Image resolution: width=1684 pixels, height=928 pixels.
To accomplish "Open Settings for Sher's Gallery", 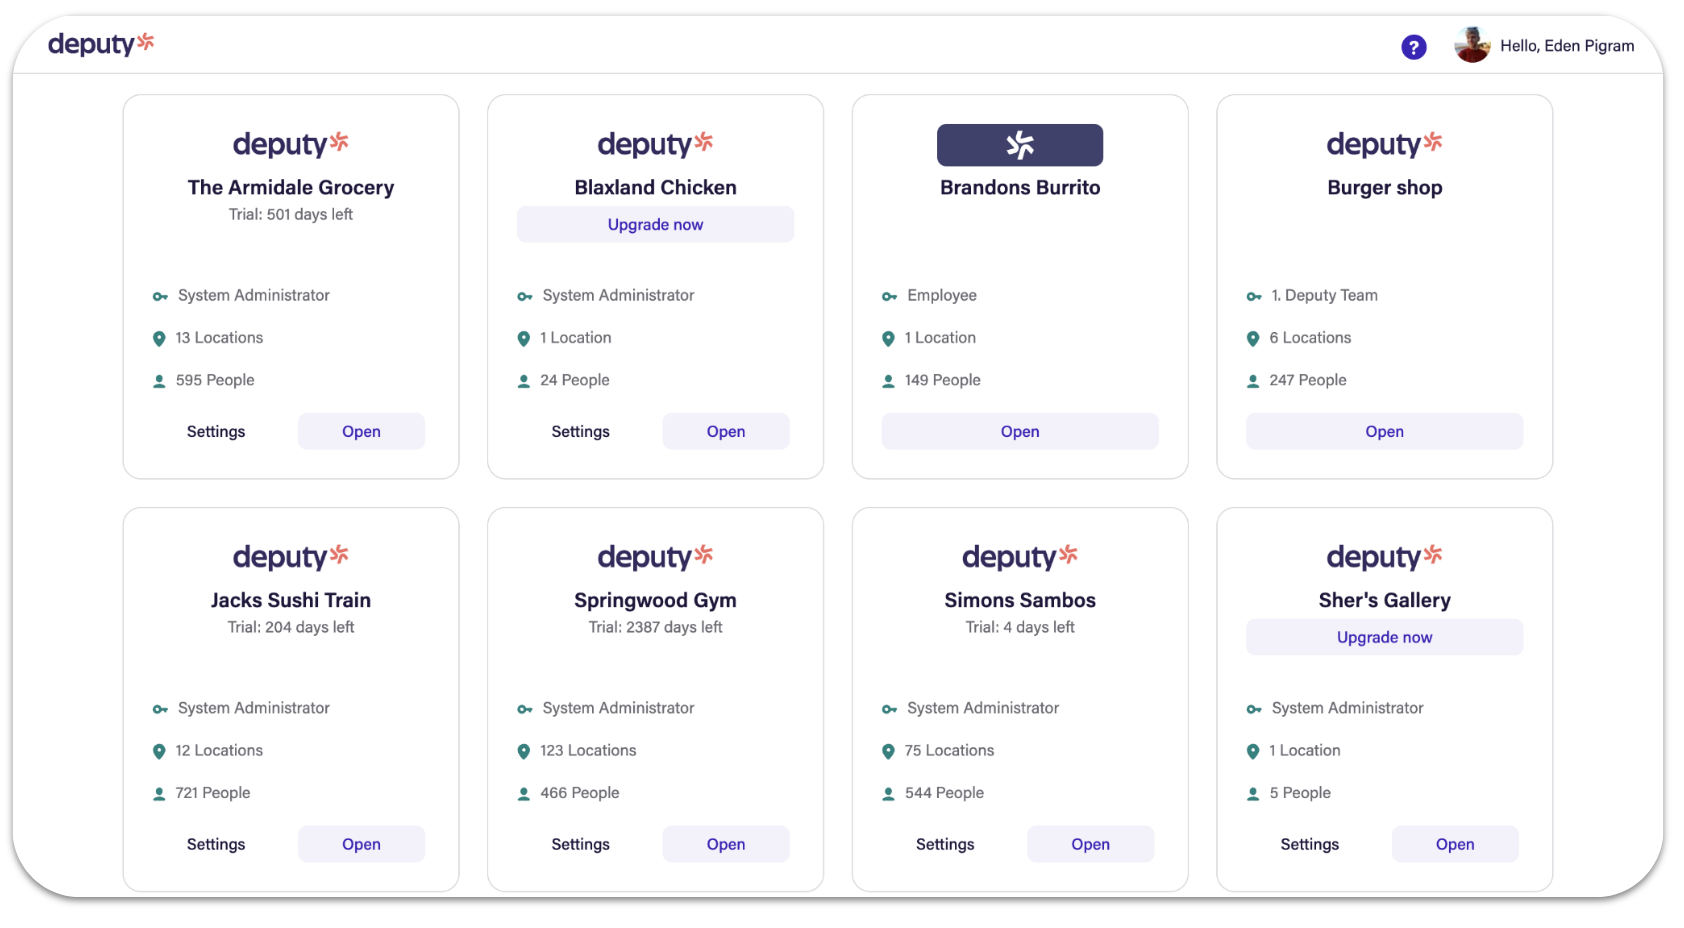I will 1310,844.
